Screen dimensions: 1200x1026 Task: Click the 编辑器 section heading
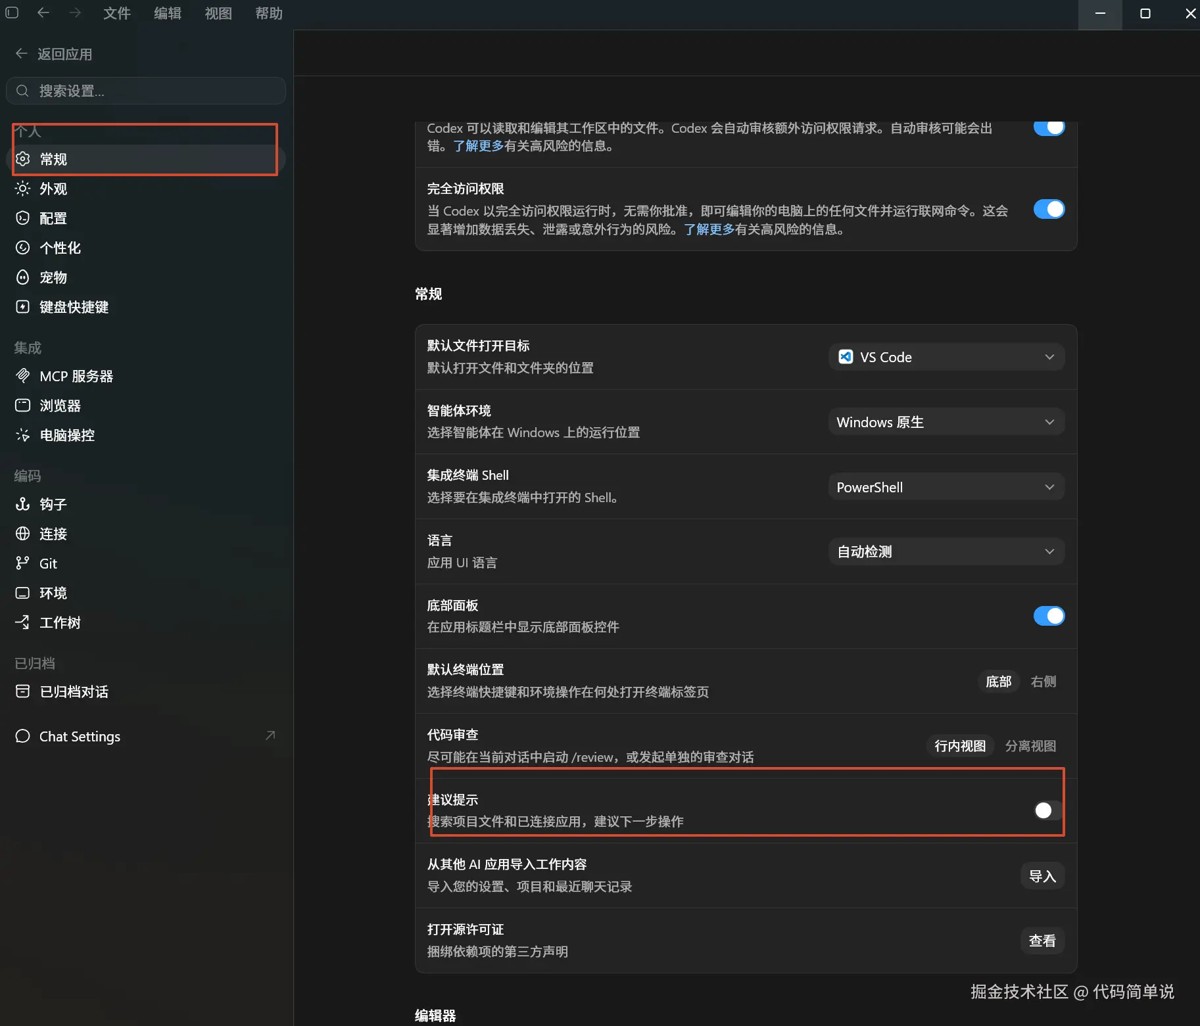(x=435, y=1015)
